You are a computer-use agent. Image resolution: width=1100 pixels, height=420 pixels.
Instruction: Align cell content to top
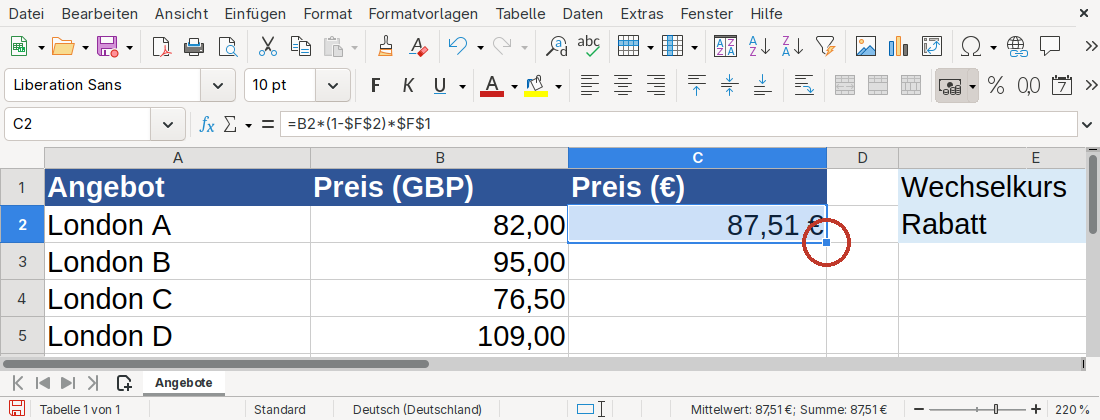[697, 86]
